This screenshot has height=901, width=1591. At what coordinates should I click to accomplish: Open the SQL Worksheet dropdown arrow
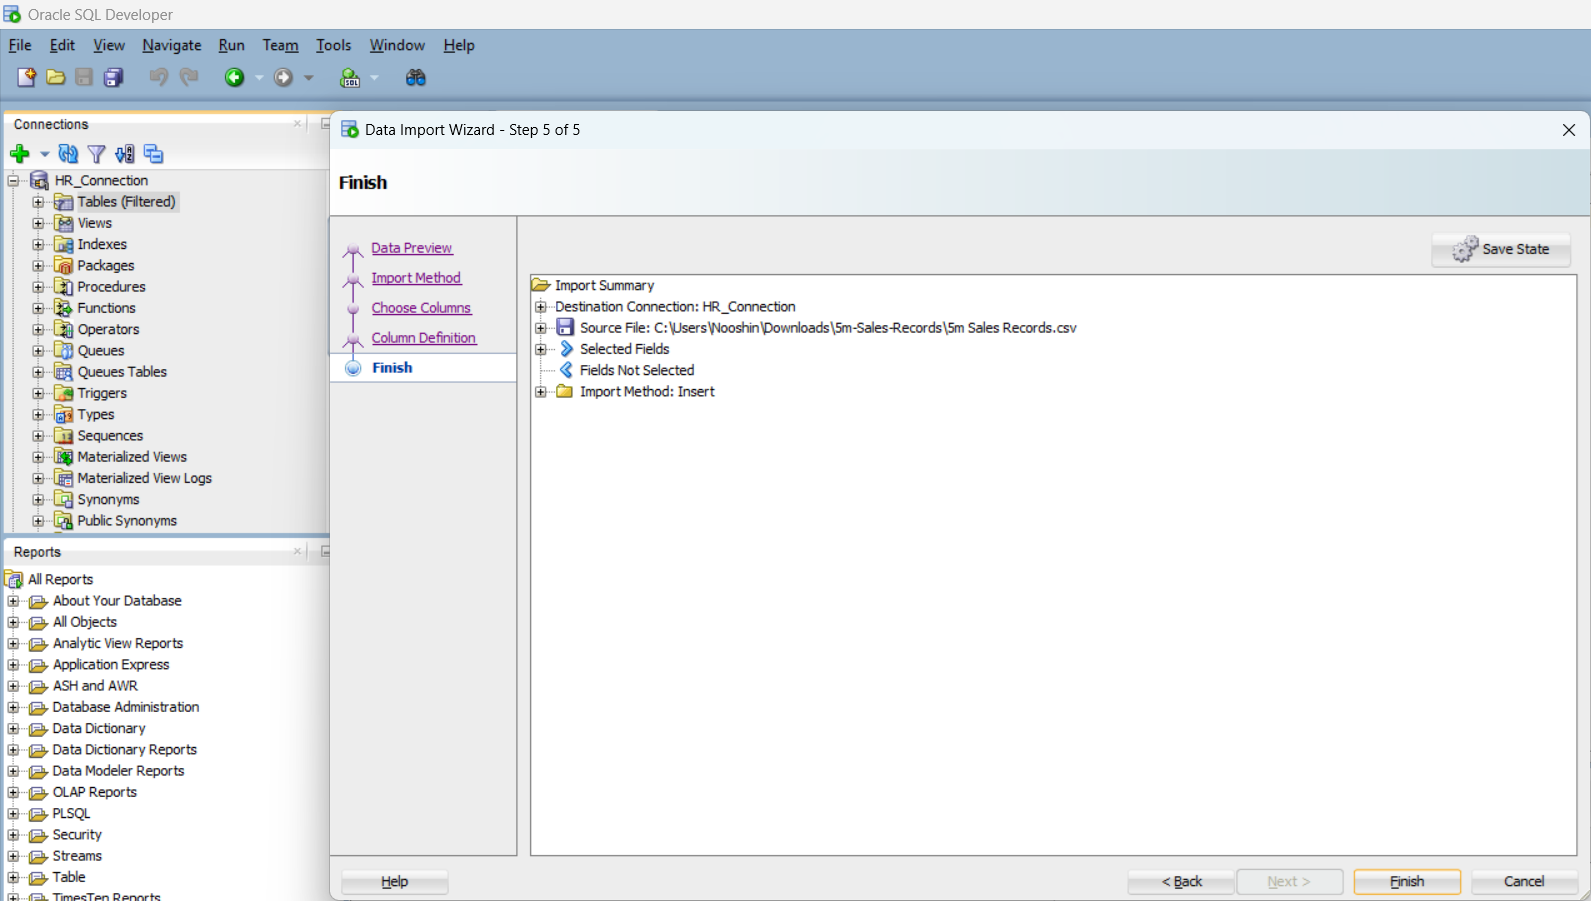(375, 77)
